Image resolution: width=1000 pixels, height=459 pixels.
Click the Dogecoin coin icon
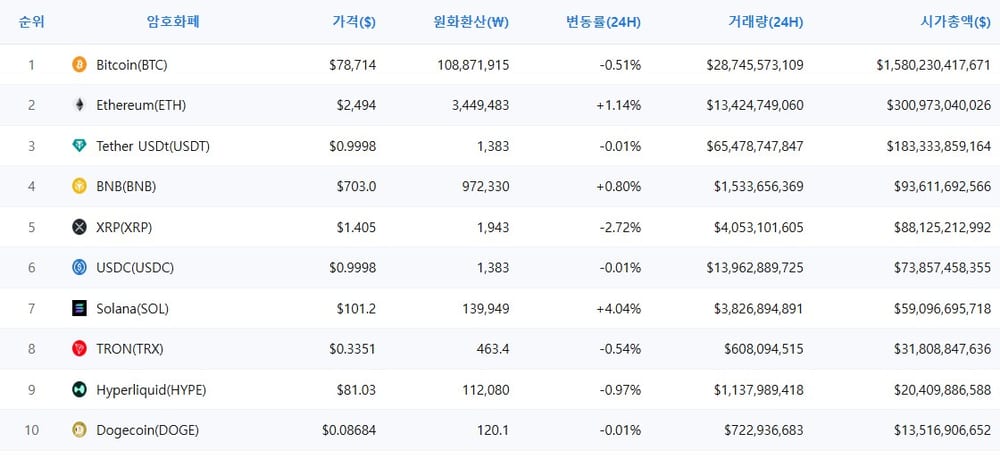(x=79, y=430)
